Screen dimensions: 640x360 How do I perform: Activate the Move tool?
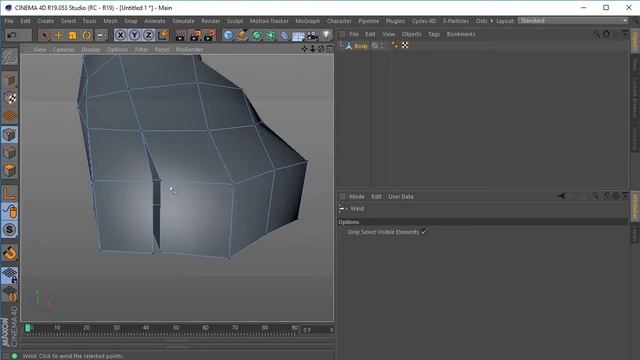(x=58, y=36)
